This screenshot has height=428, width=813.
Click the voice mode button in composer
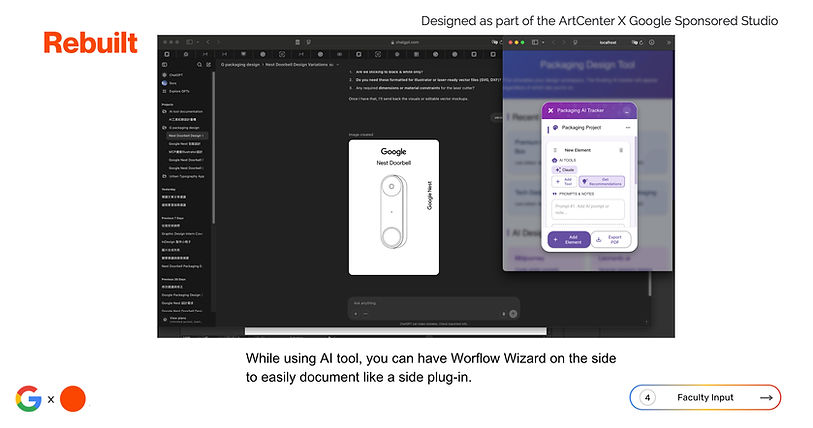[513, 314]
